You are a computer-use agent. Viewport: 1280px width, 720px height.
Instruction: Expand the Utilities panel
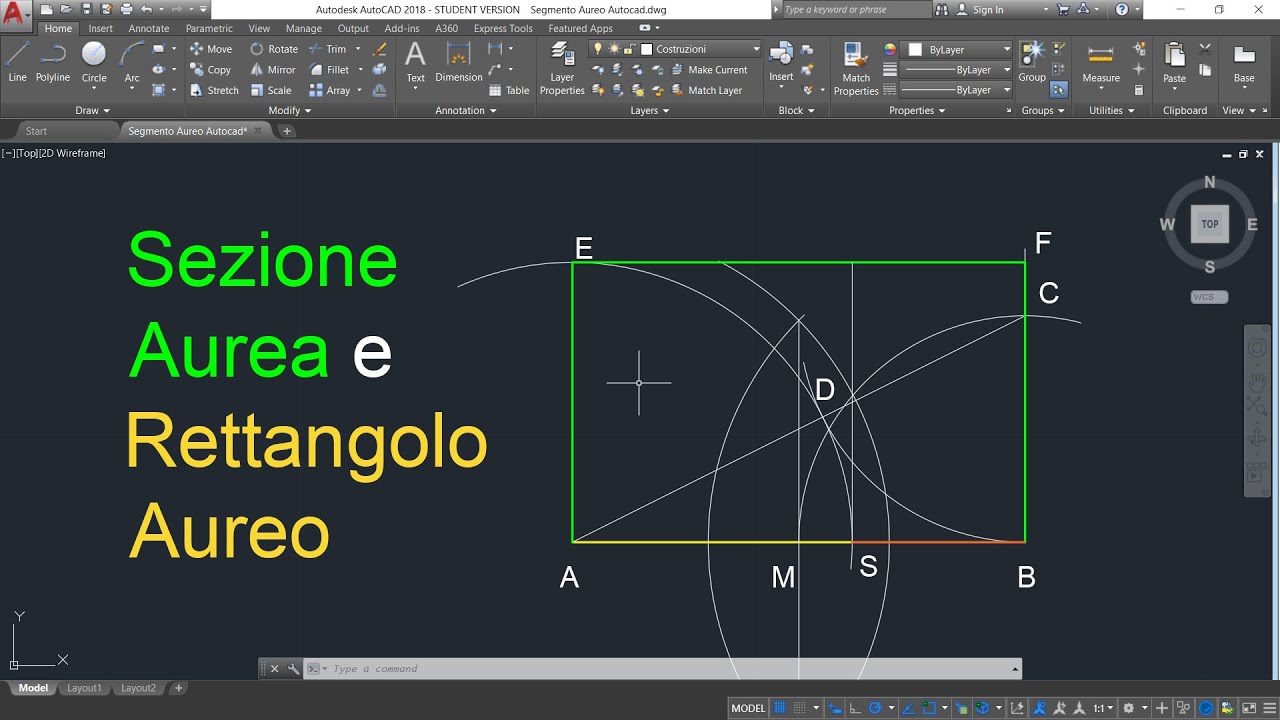(x=1112, y=110)
